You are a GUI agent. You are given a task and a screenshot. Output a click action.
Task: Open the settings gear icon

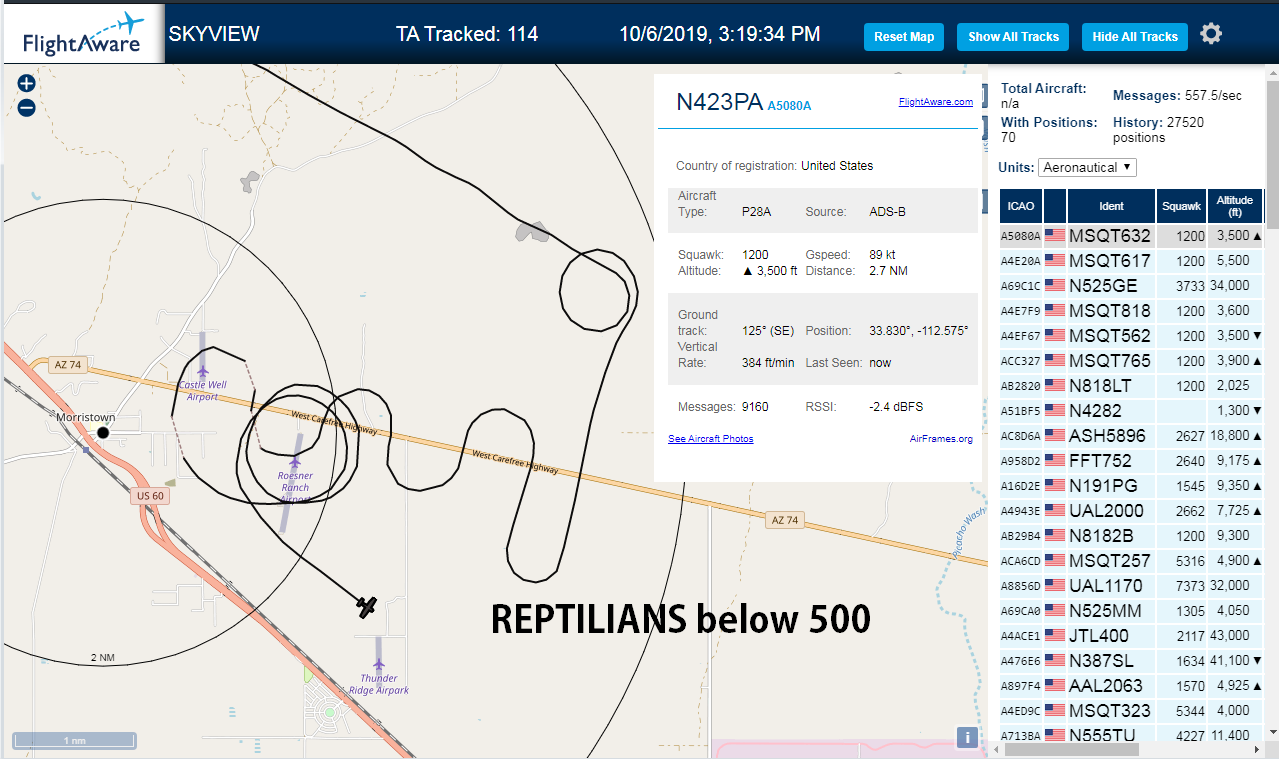(1211, 34)
